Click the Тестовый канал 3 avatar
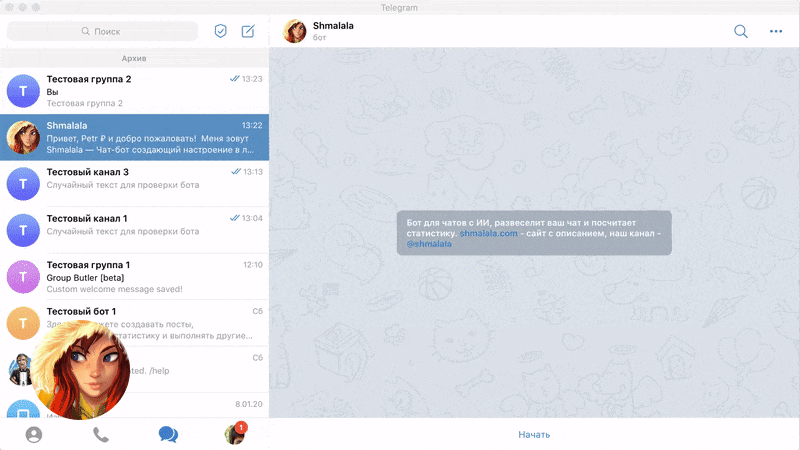 [23, 184]
